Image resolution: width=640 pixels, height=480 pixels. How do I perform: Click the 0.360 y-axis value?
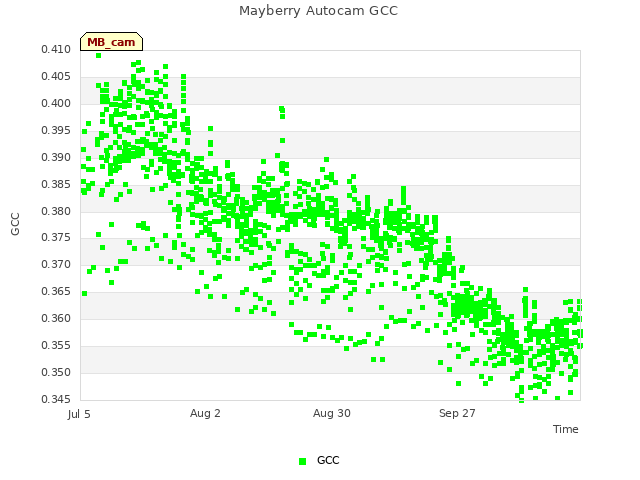click(x=56, y=318)
